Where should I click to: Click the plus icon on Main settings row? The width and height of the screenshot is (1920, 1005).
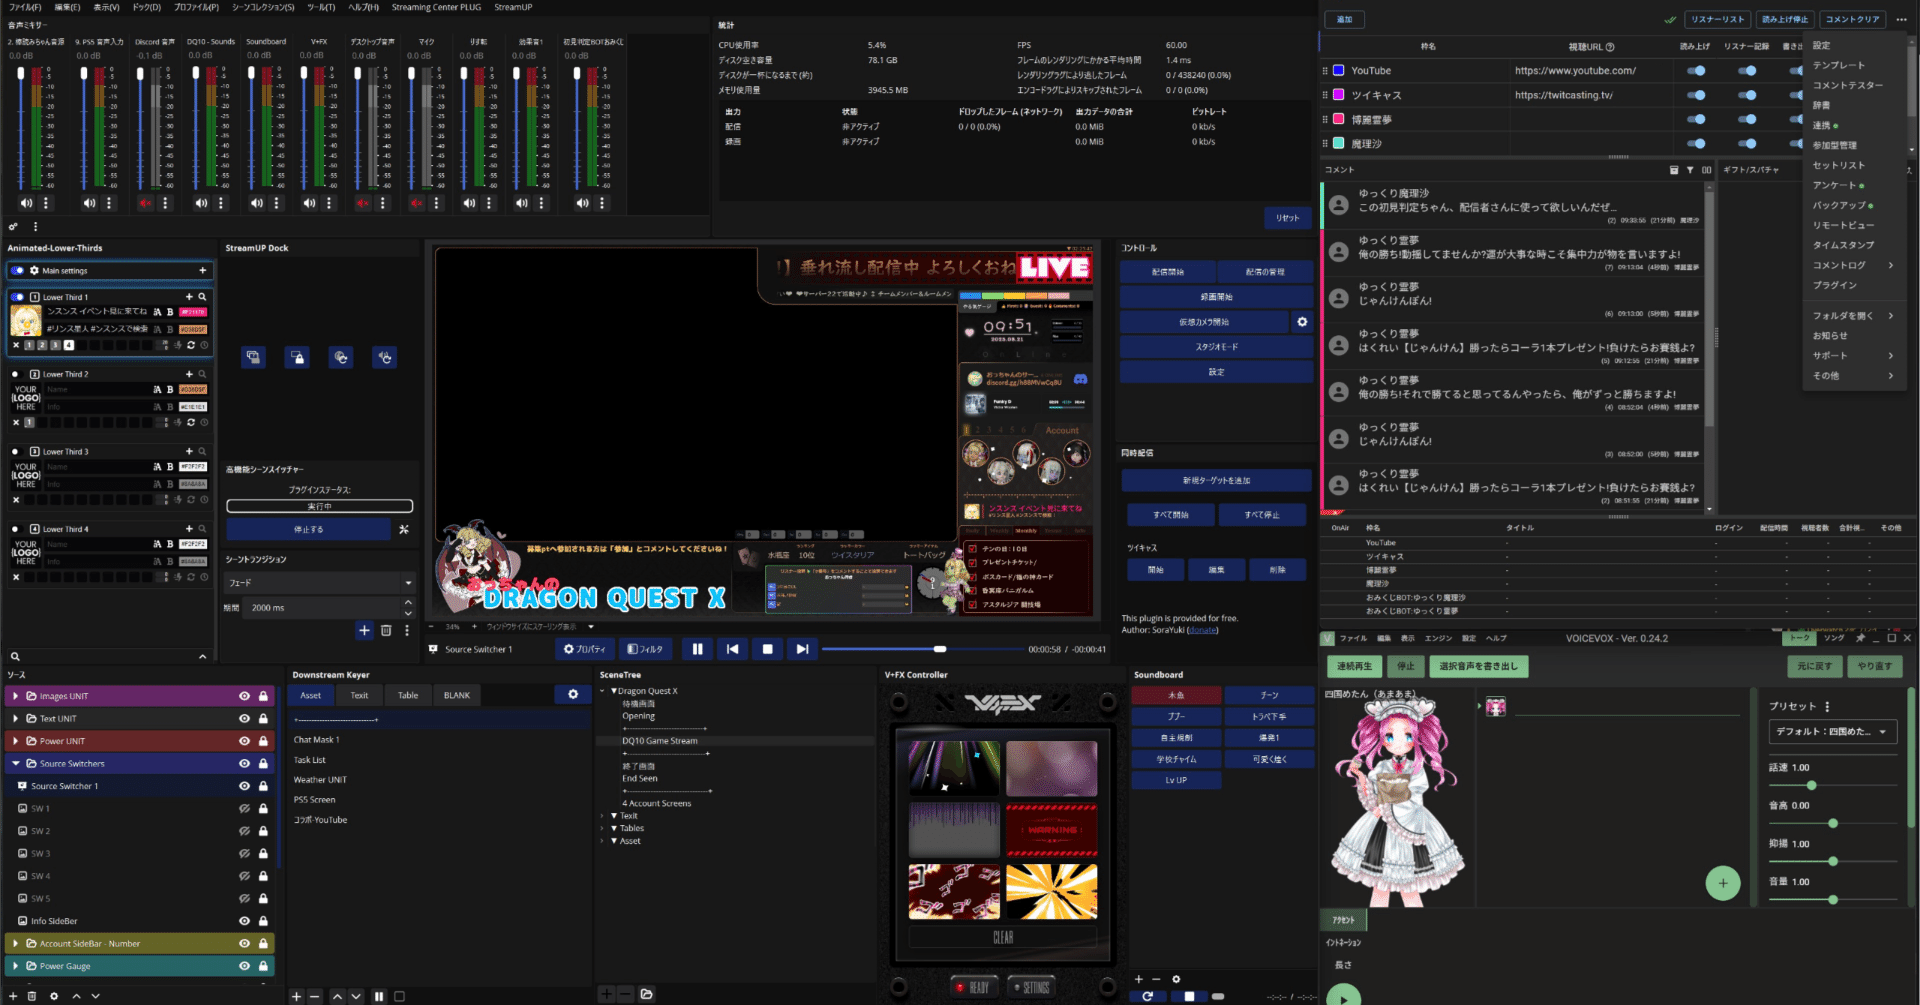(202, 271)
